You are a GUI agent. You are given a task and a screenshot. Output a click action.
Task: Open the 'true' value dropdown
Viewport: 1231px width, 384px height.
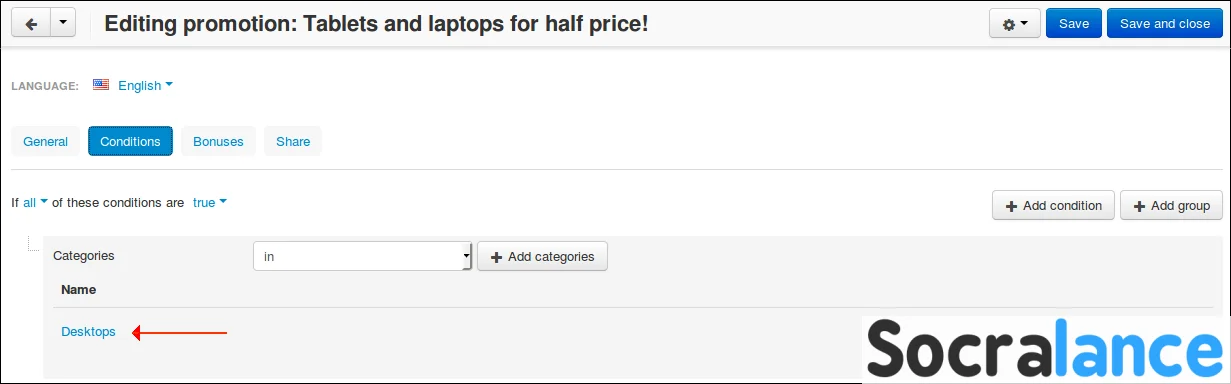(x=209, y=202)
